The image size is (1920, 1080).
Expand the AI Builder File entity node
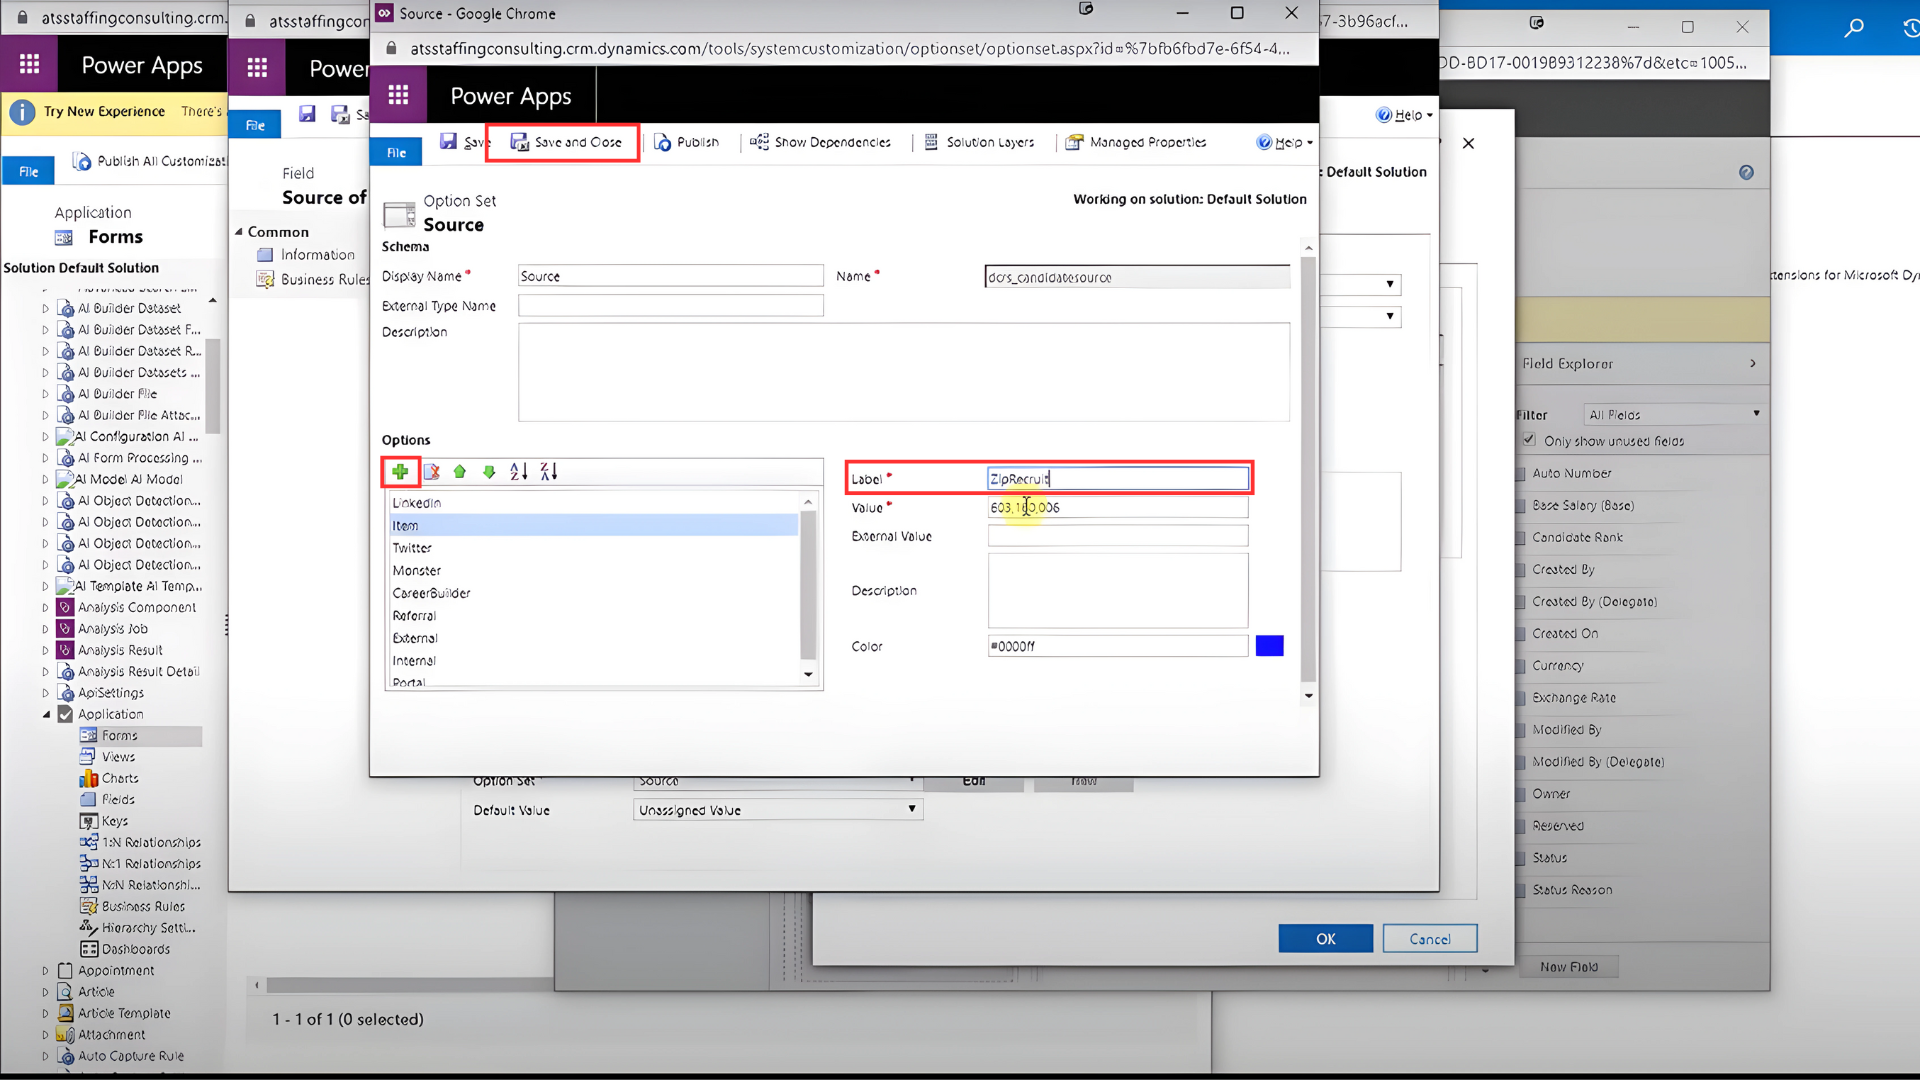click(45, 394)
